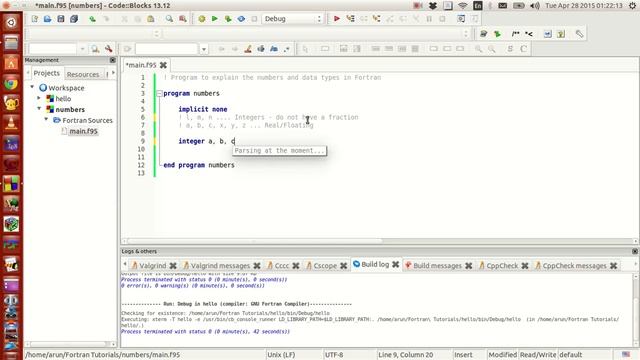Click the match case Aa icon

click(274, 49)
